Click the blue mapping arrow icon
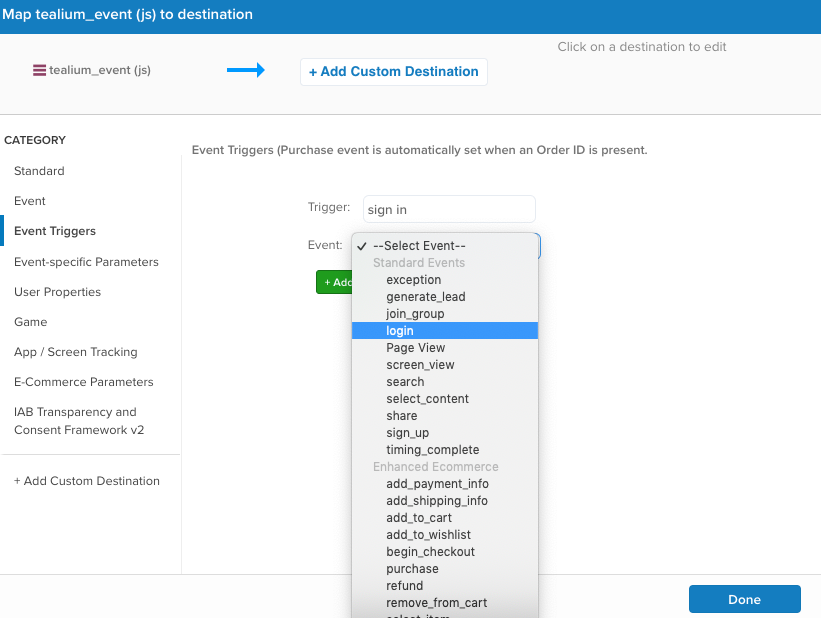This screenshot has height=619, width=821. click(245, 70)
